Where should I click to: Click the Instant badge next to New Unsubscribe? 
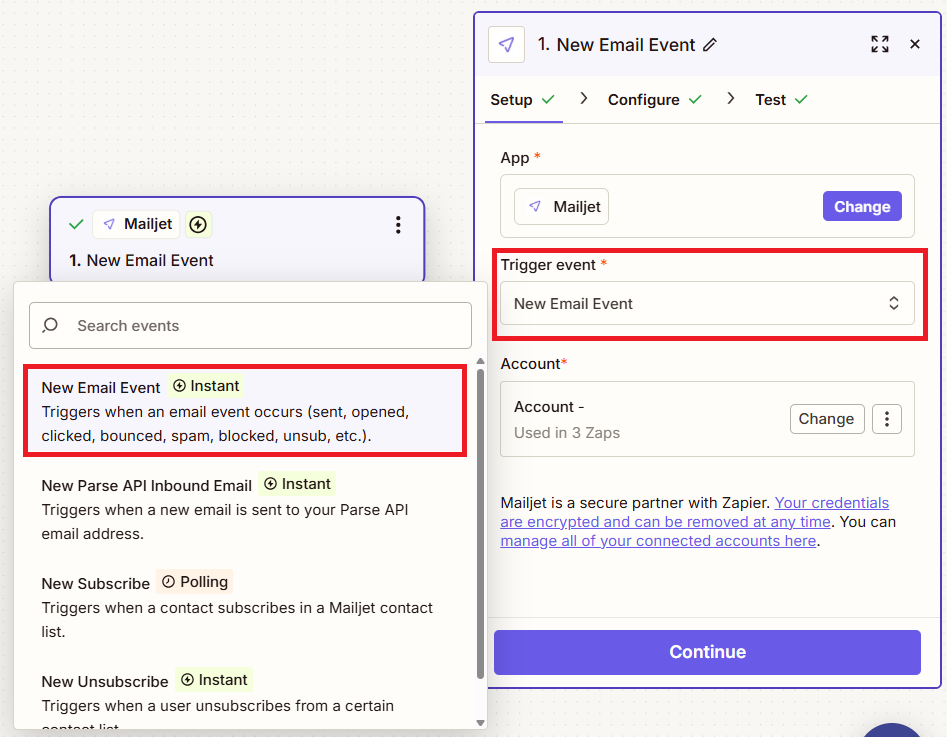point(214,680)
